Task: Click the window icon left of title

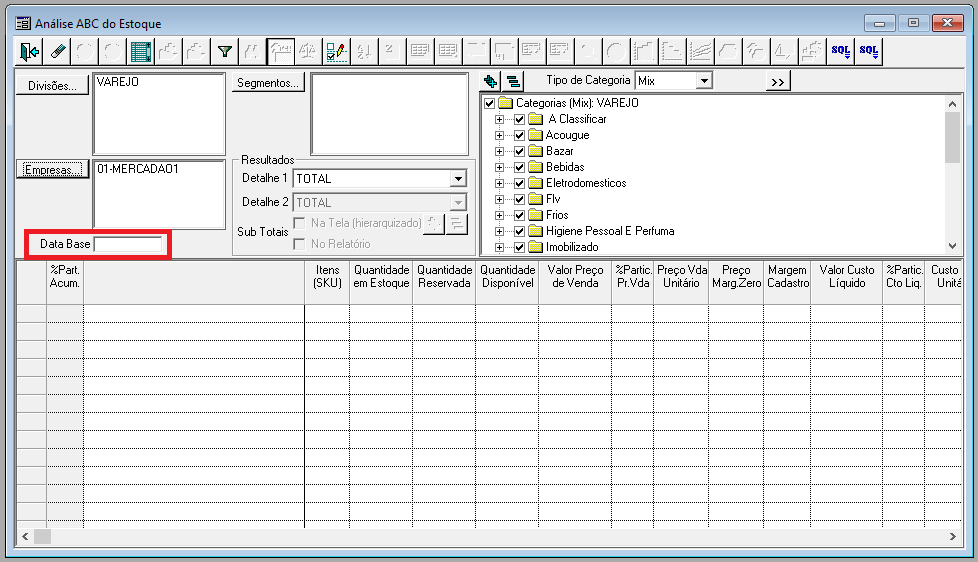Action: coord(23,24)
